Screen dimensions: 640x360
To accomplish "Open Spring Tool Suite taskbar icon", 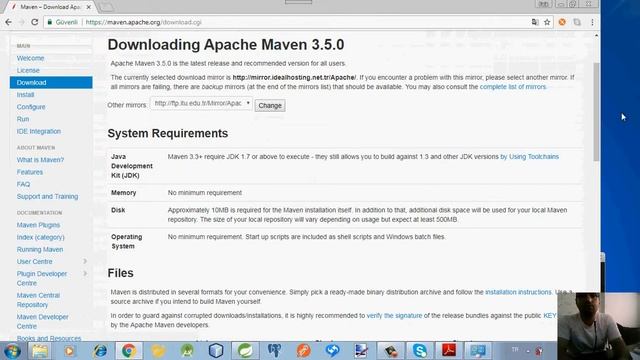I will coord(245,351).
